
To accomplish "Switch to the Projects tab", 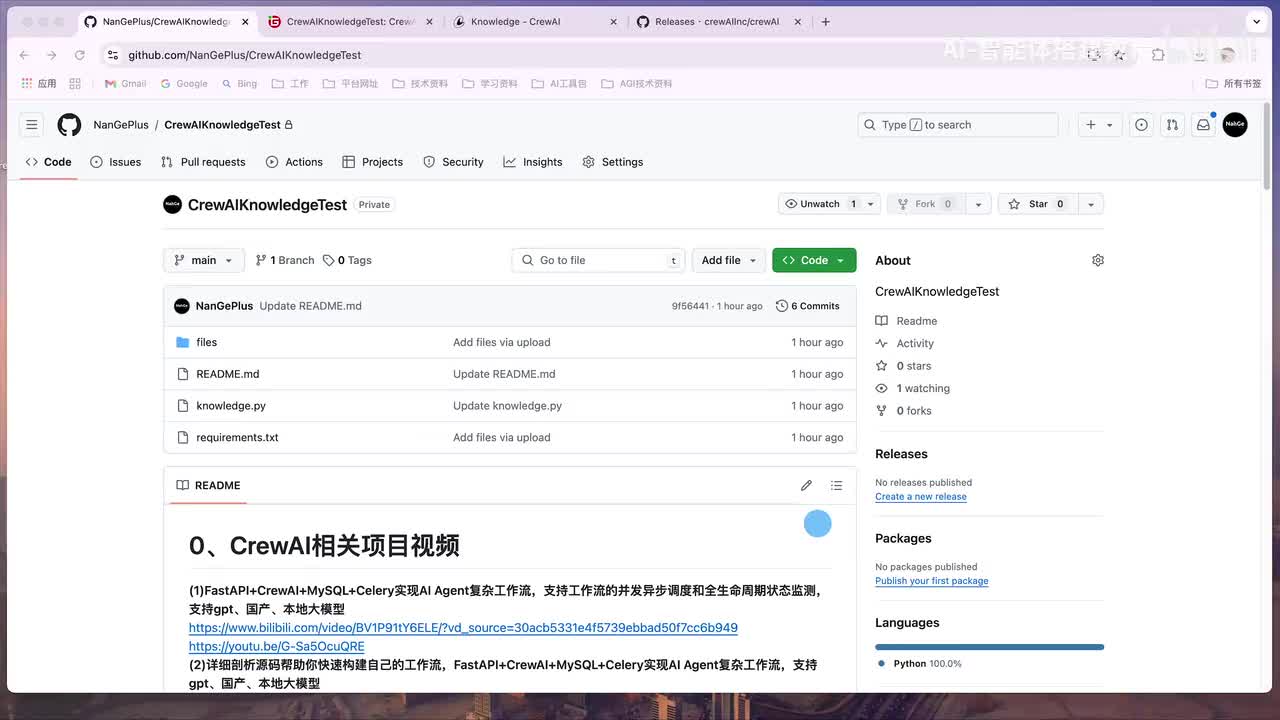I will click(372, 162).
